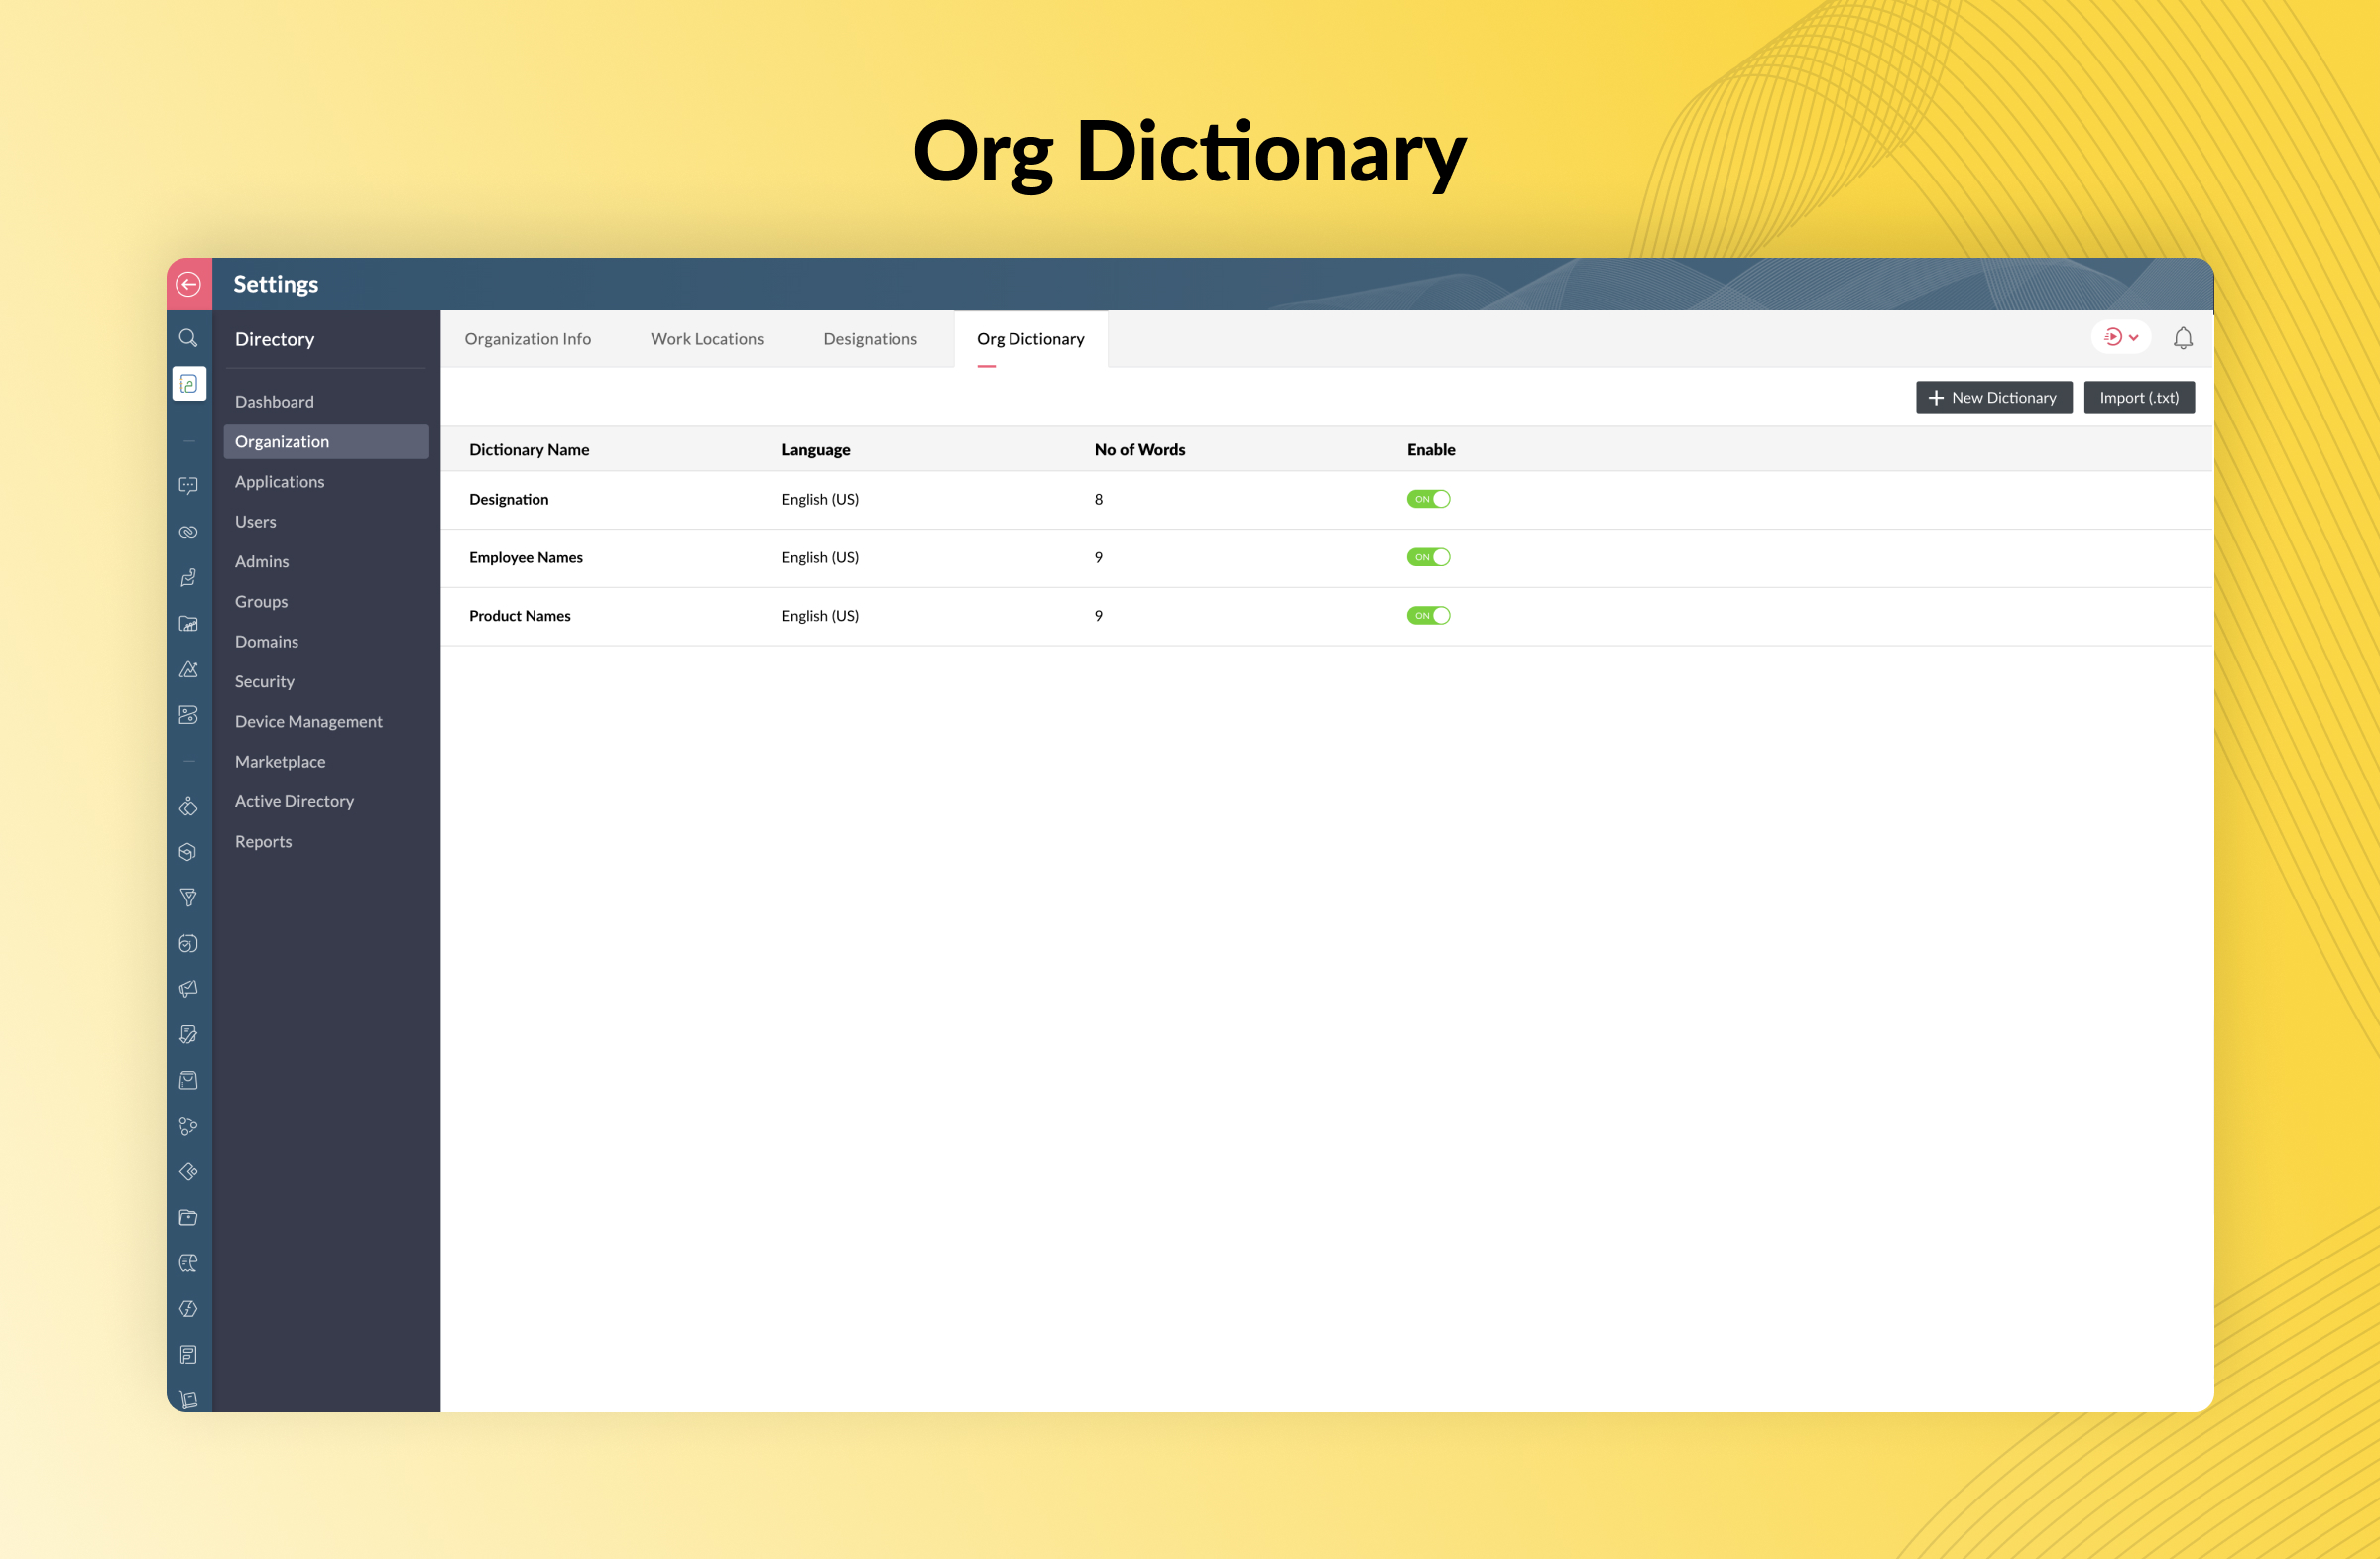Image resolution: width=2380 pixels, height=1559 pixels.
Task: Open the notifications bell
Action: coord(2183,338)
